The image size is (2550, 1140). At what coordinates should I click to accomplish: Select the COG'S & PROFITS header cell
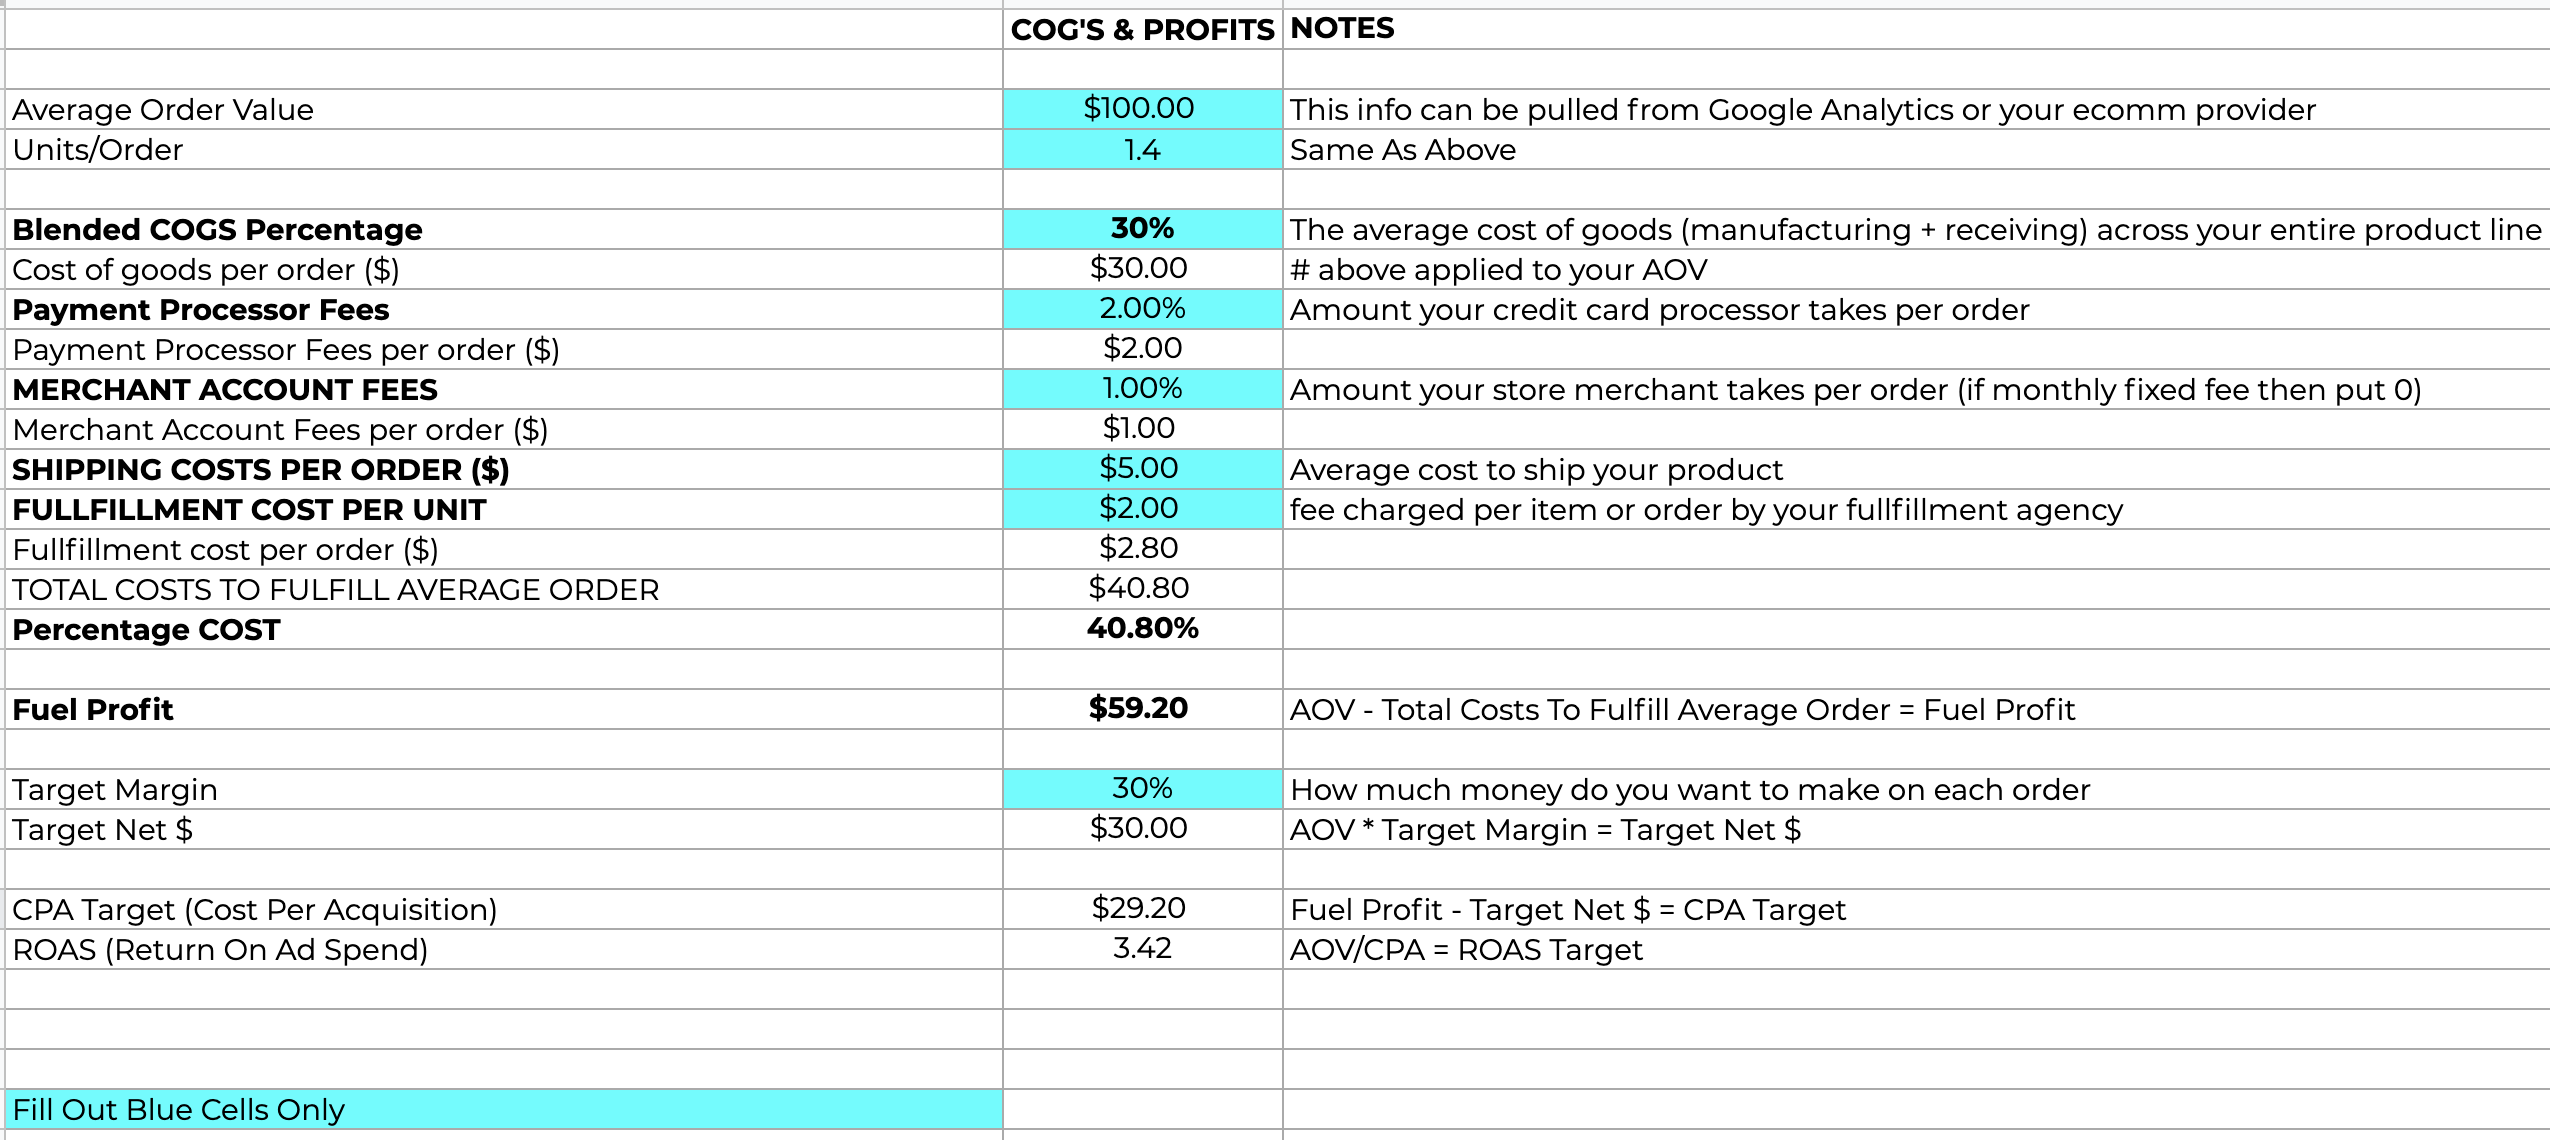point(1142,29)
